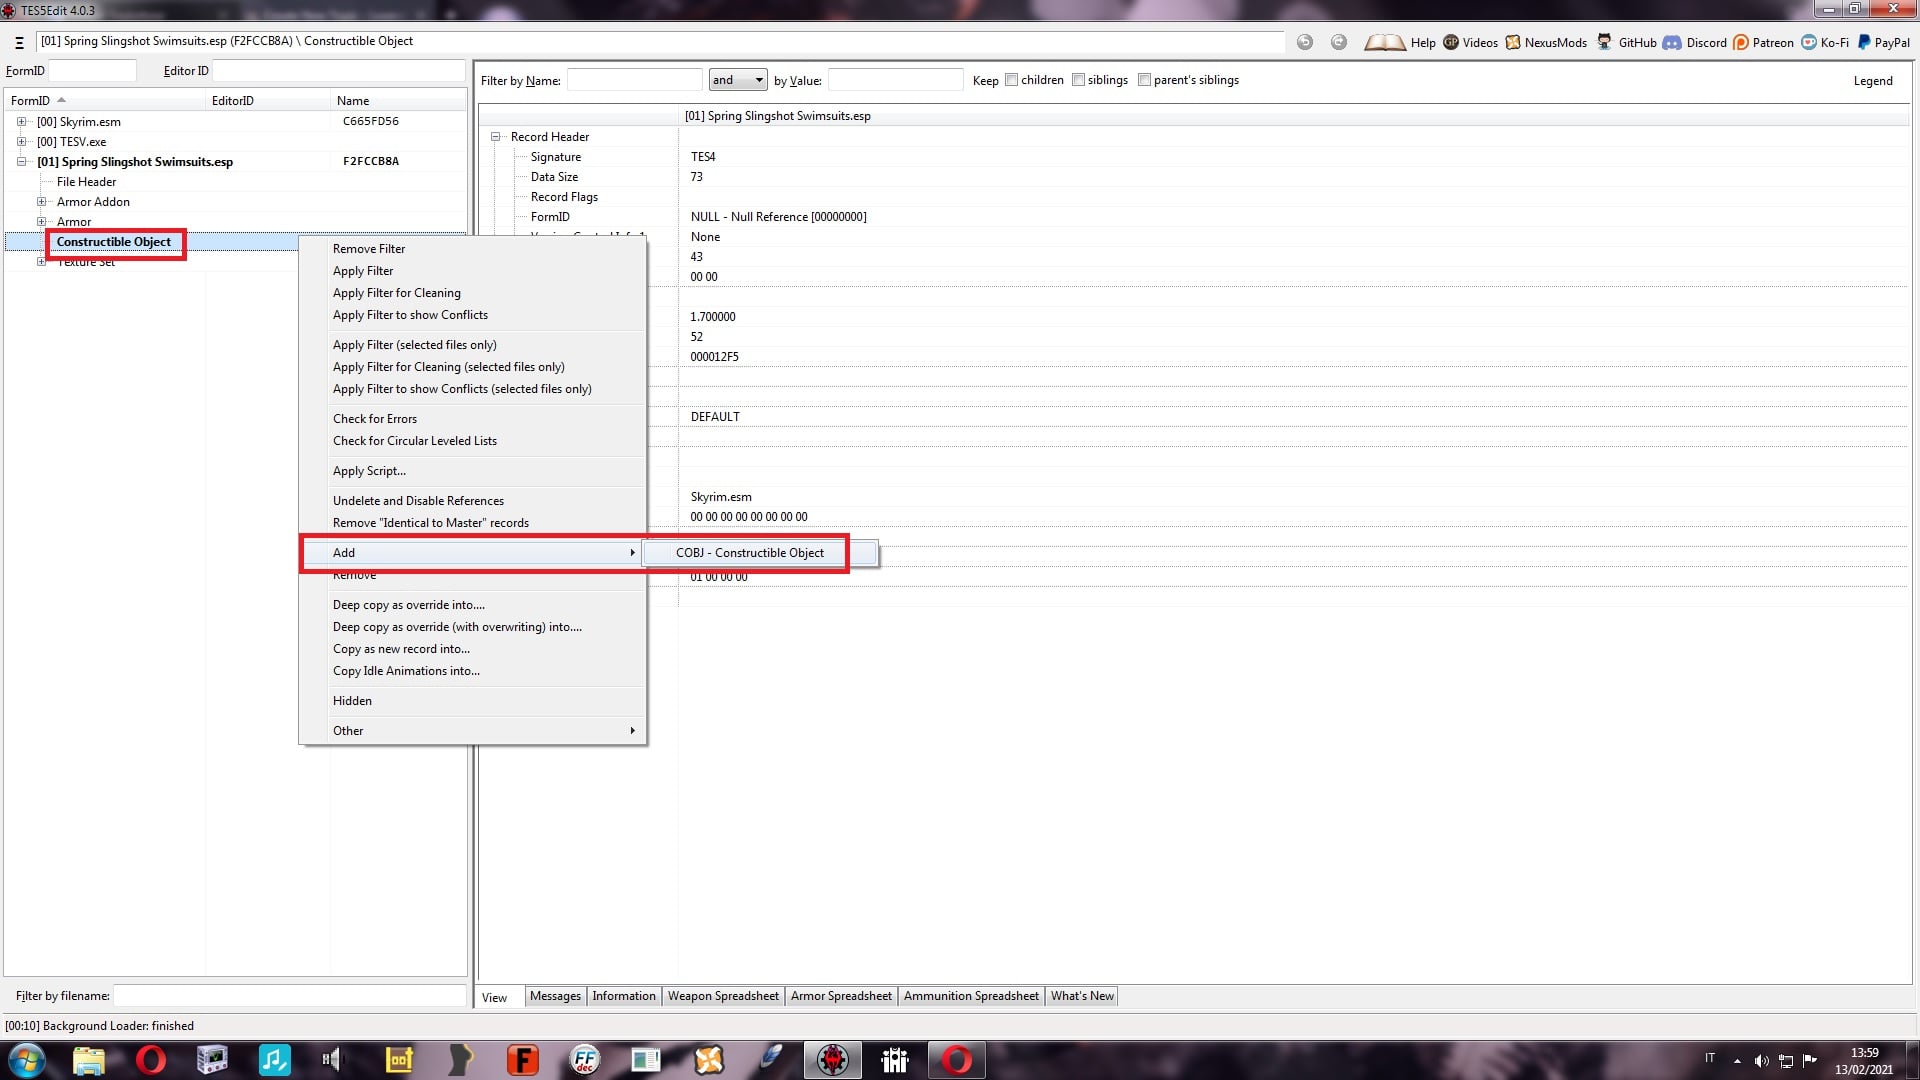1920x1080 pixels.
Task: Expand the Armor group
Action: [x=41, y=221]
